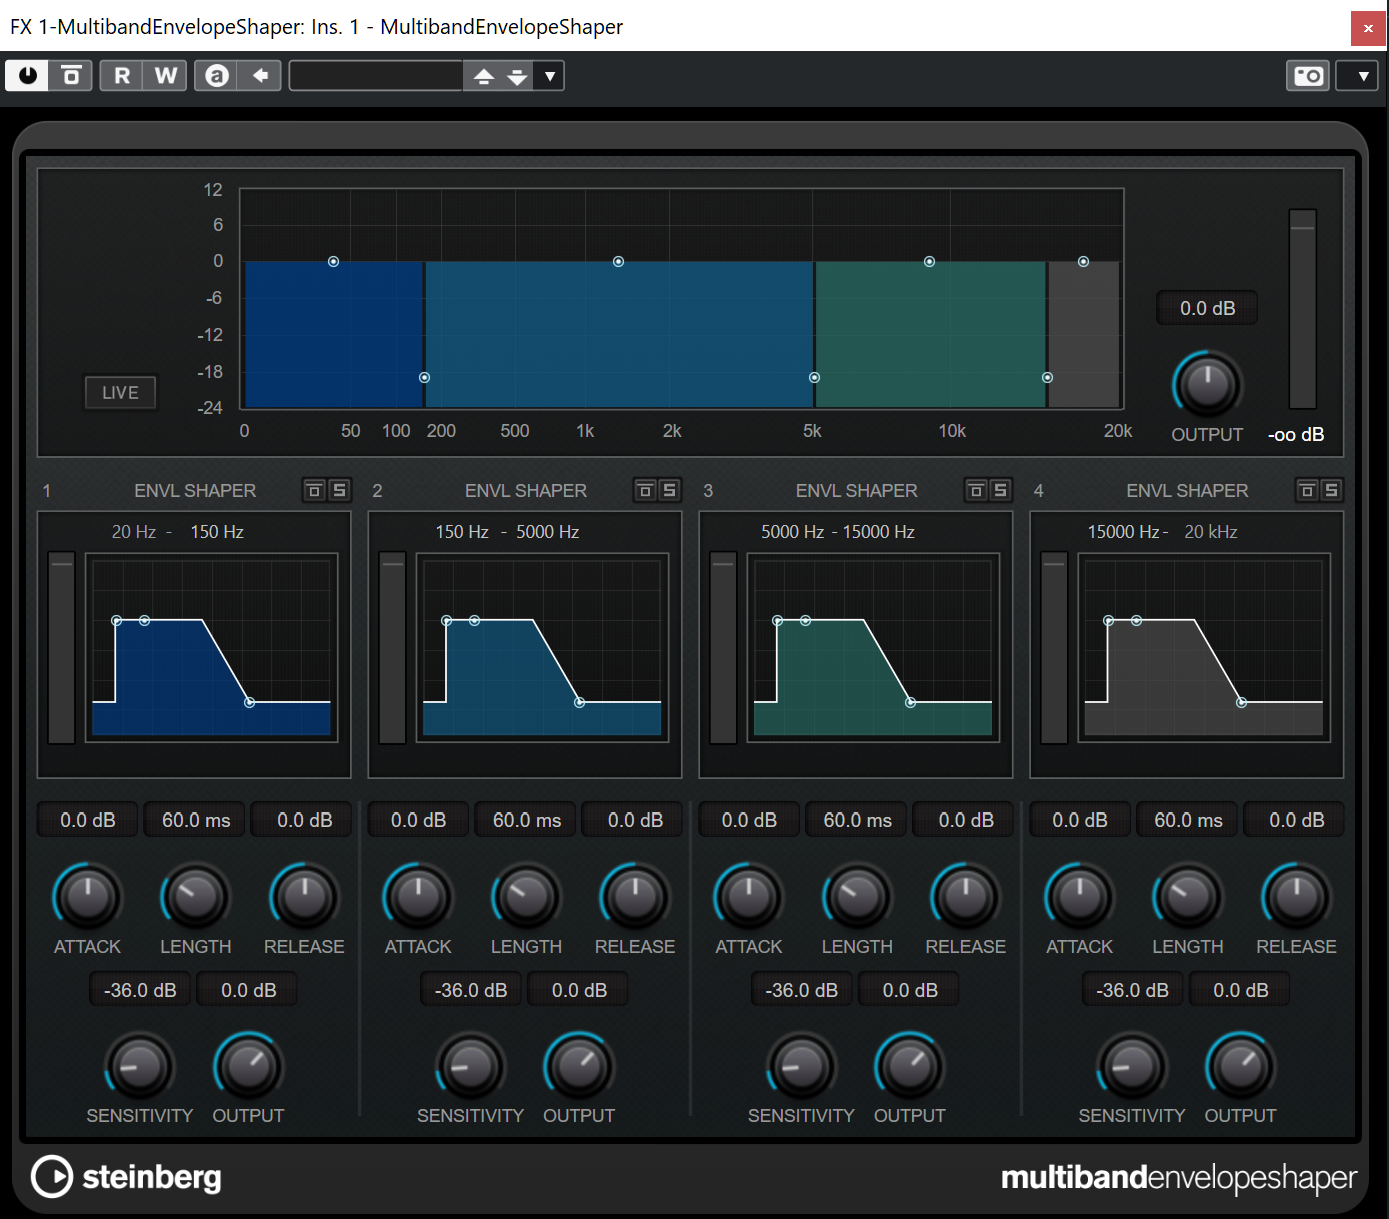This screenshot has width=1389, height=1219.
Task: Click band 2 60.0 ms length field
Action: [x=527, y=820]
